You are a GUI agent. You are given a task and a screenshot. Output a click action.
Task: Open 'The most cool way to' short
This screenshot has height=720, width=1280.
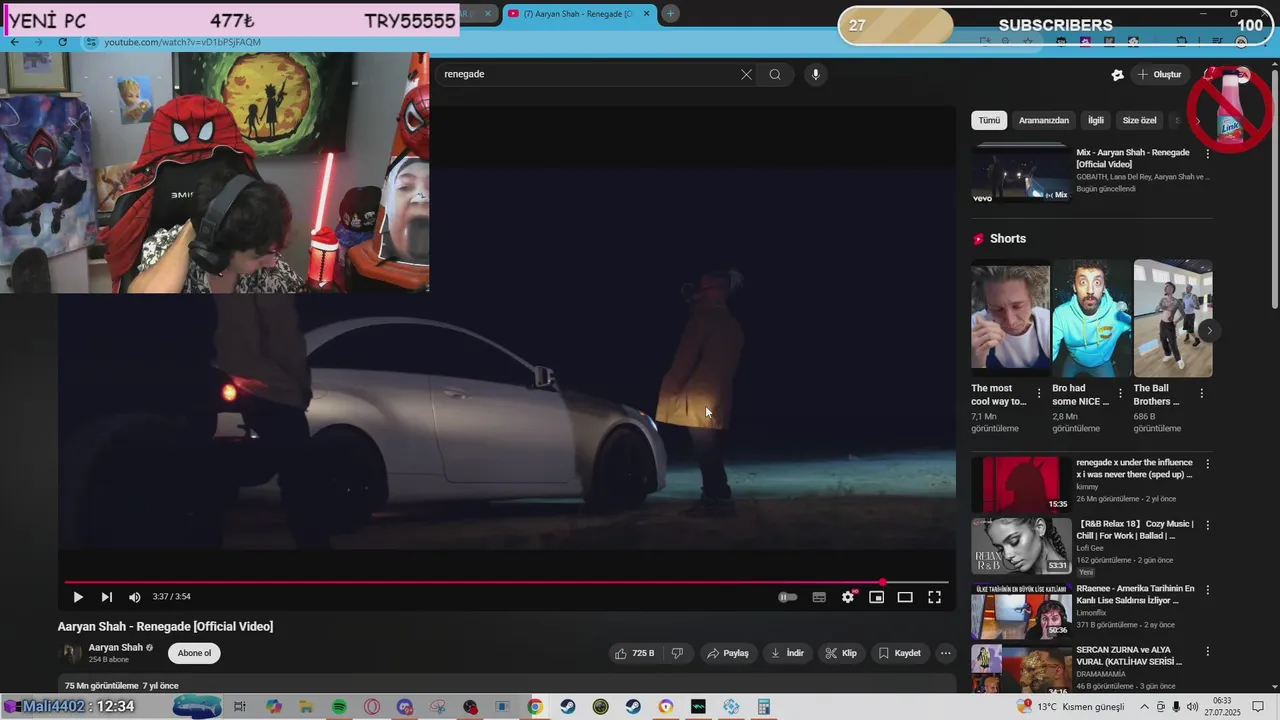click(1010, 318)
